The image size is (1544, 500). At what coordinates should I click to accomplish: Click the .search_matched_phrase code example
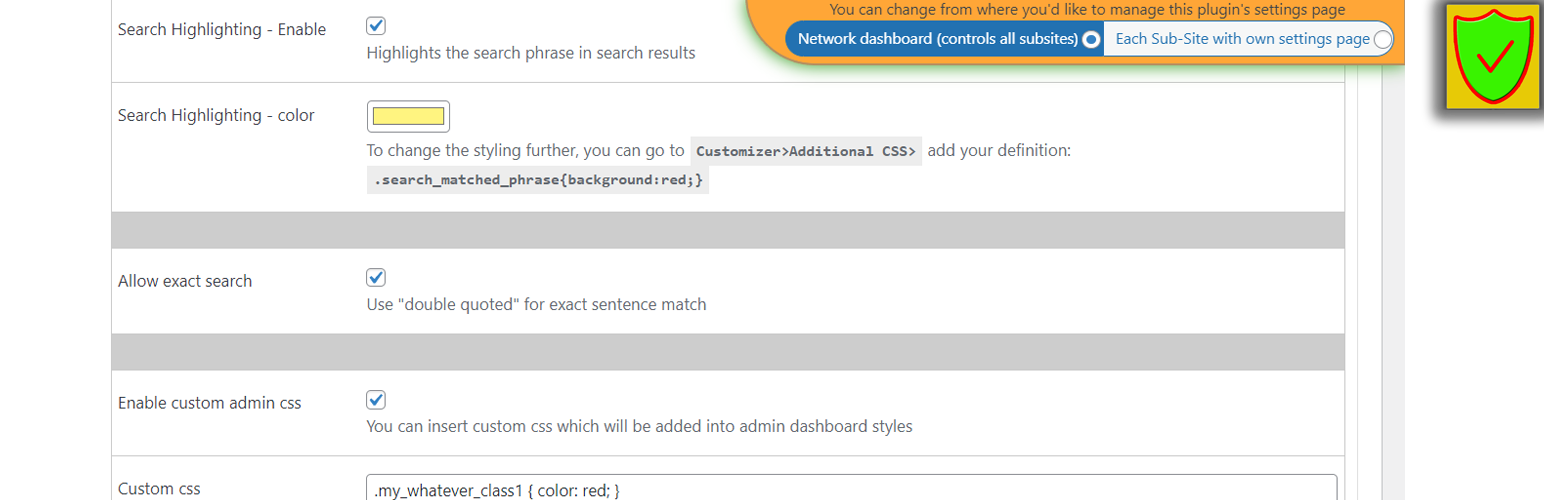[x=538, y=181]
